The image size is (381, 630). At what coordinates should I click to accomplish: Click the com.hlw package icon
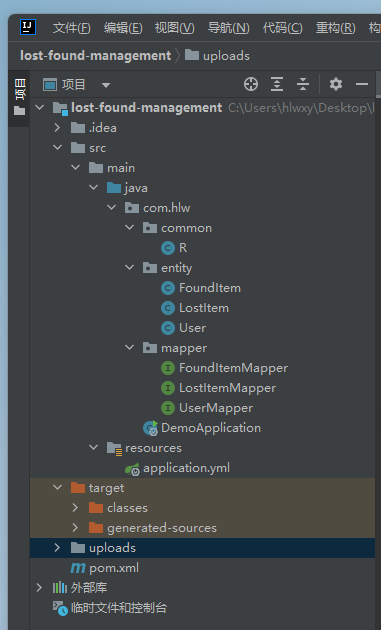coord(132,208)
